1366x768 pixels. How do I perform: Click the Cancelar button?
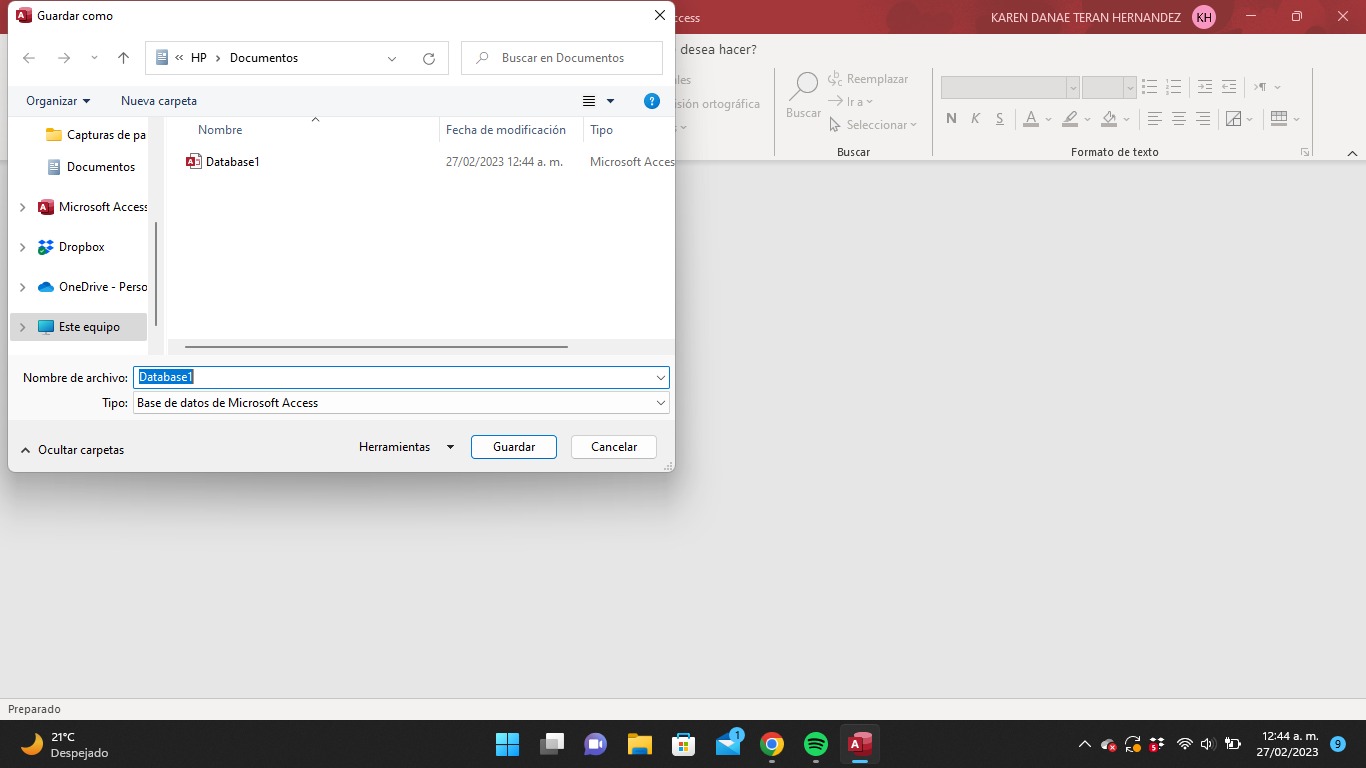(x=614, y=447)
